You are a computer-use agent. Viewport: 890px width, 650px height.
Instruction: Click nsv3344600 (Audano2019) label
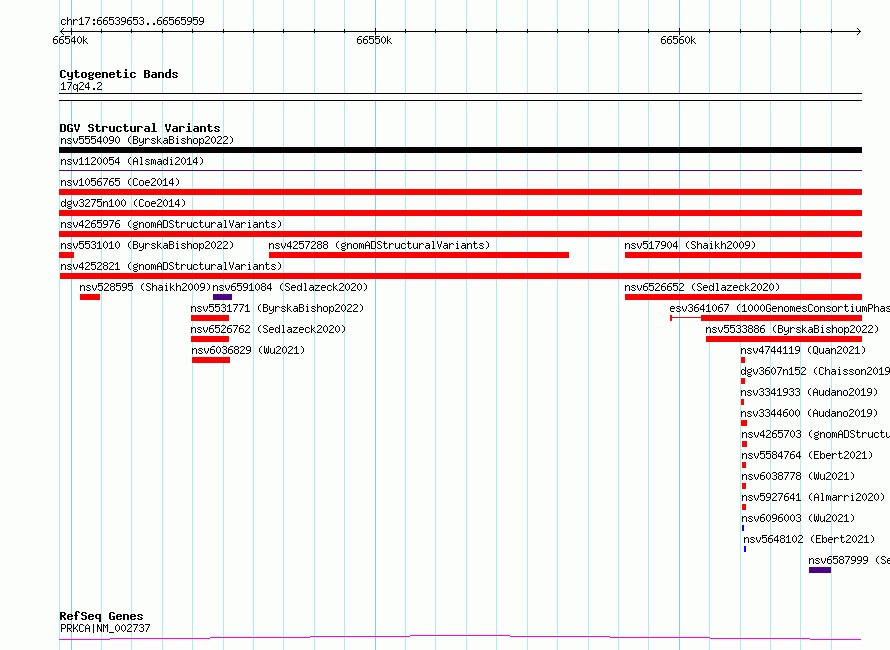coord(809,413)
